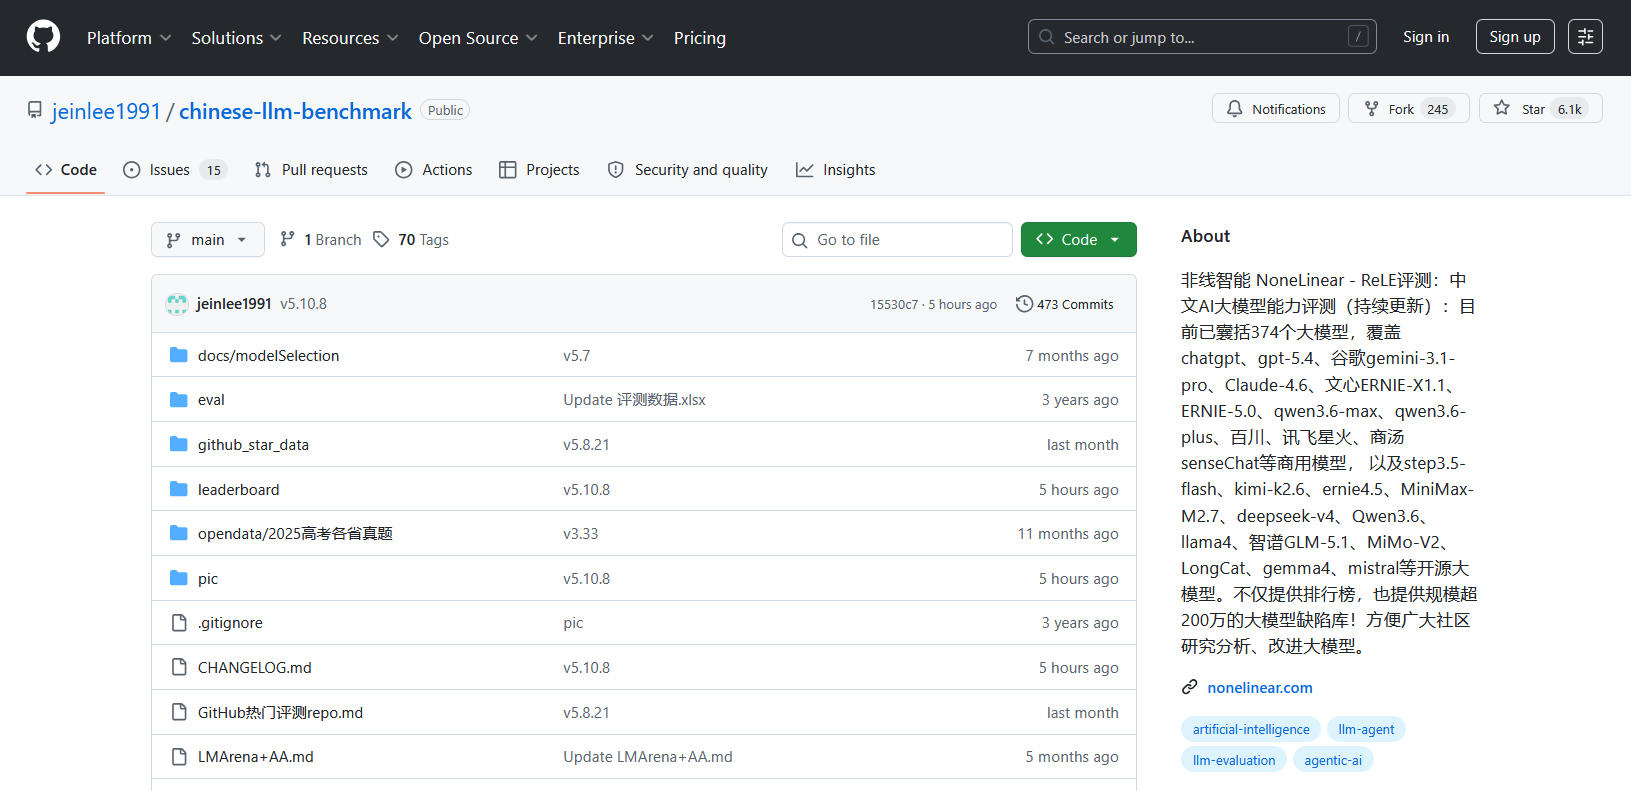Open the agentic-ai topic tag
This screenshot has width=1631, height=791.
(x=1333, y=760)
